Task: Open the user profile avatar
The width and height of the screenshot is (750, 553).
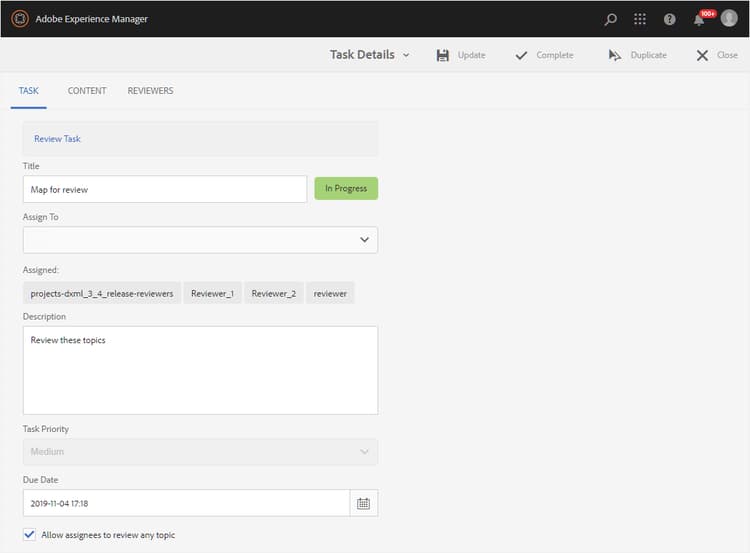Action: click(729, 18)
